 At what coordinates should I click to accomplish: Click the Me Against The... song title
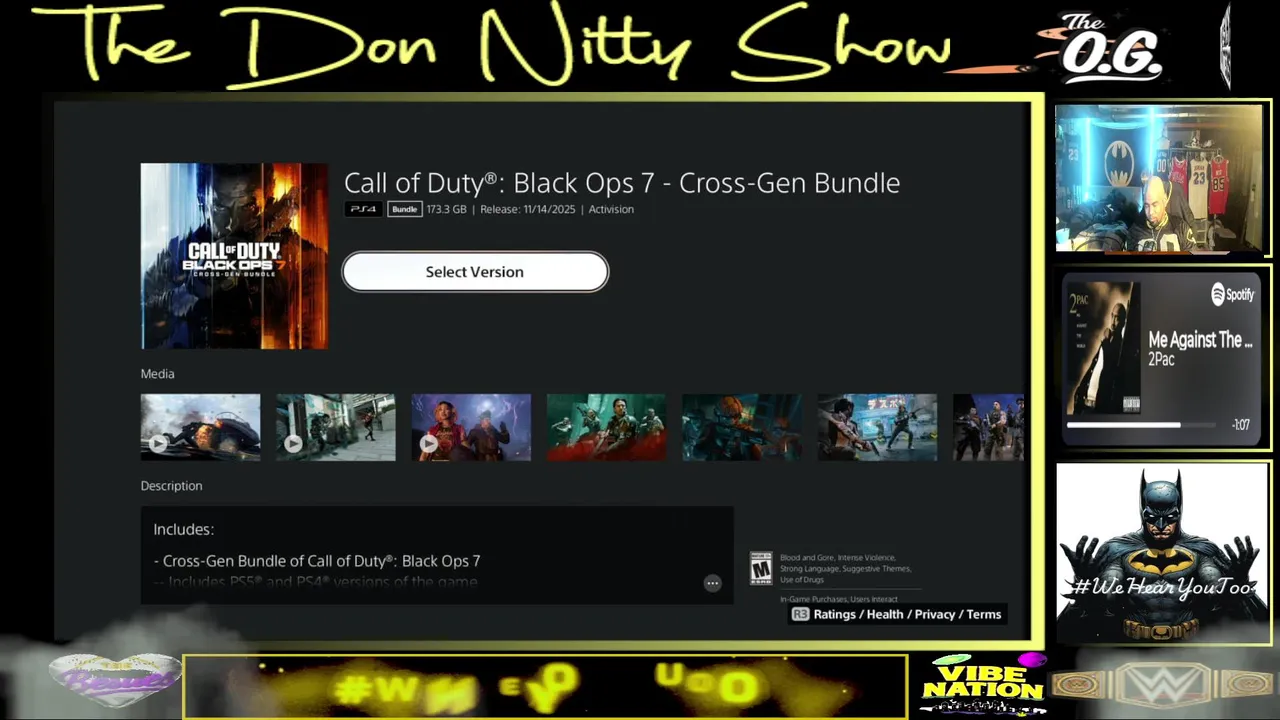click(1200, 340)
